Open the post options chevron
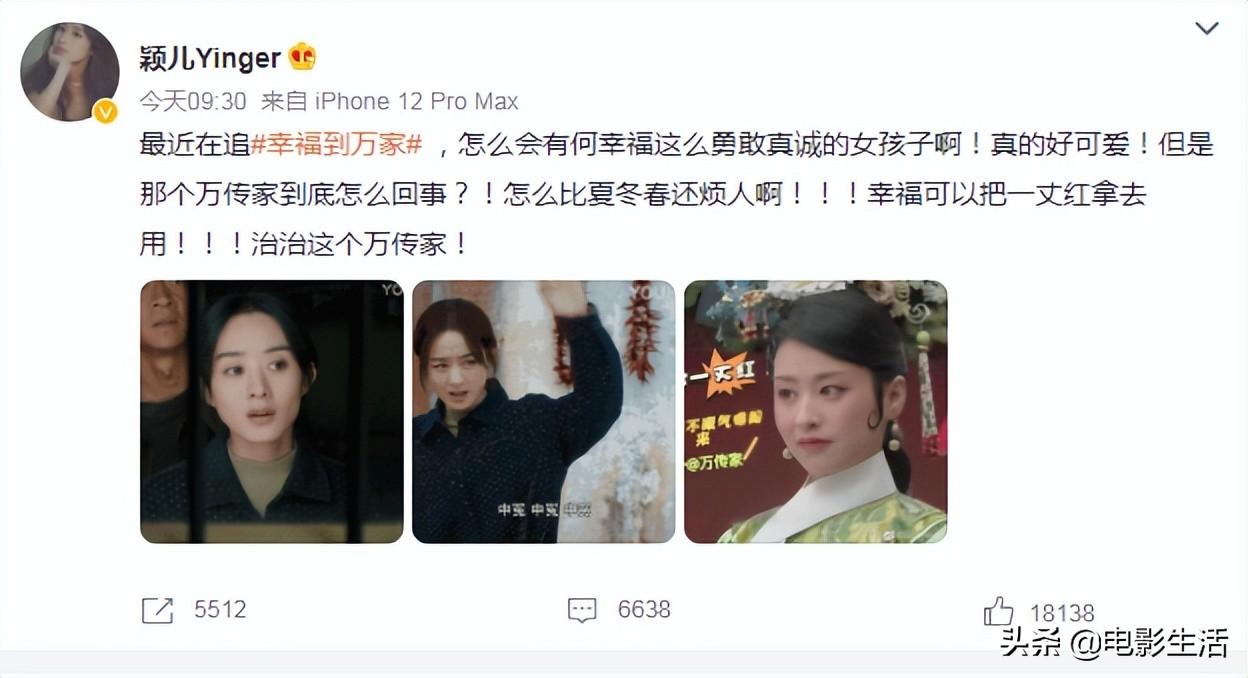1248x678 pixels. tap(1207, 28)
